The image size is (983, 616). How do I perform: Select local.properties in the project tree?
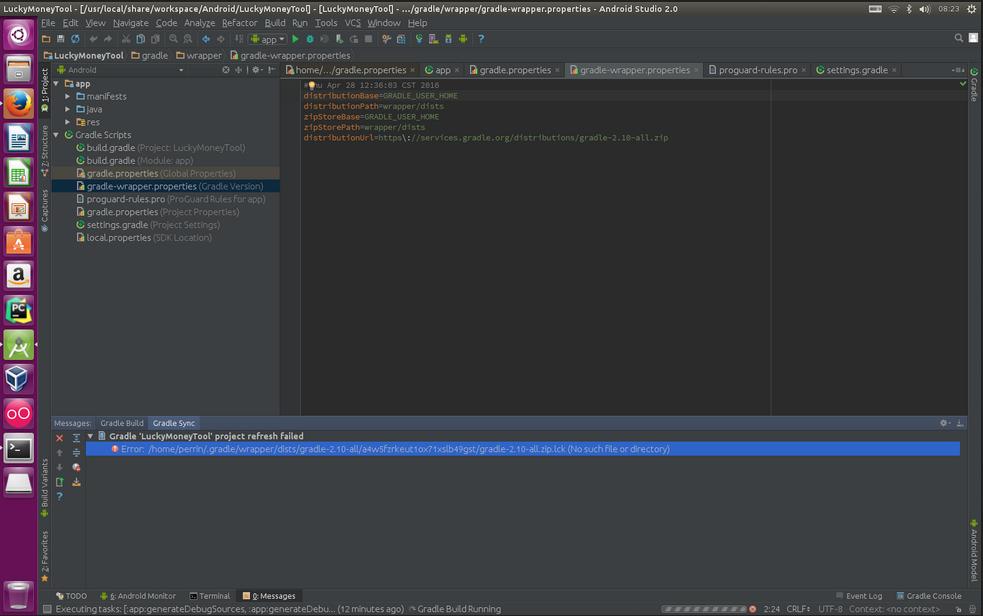click(144, 238)
